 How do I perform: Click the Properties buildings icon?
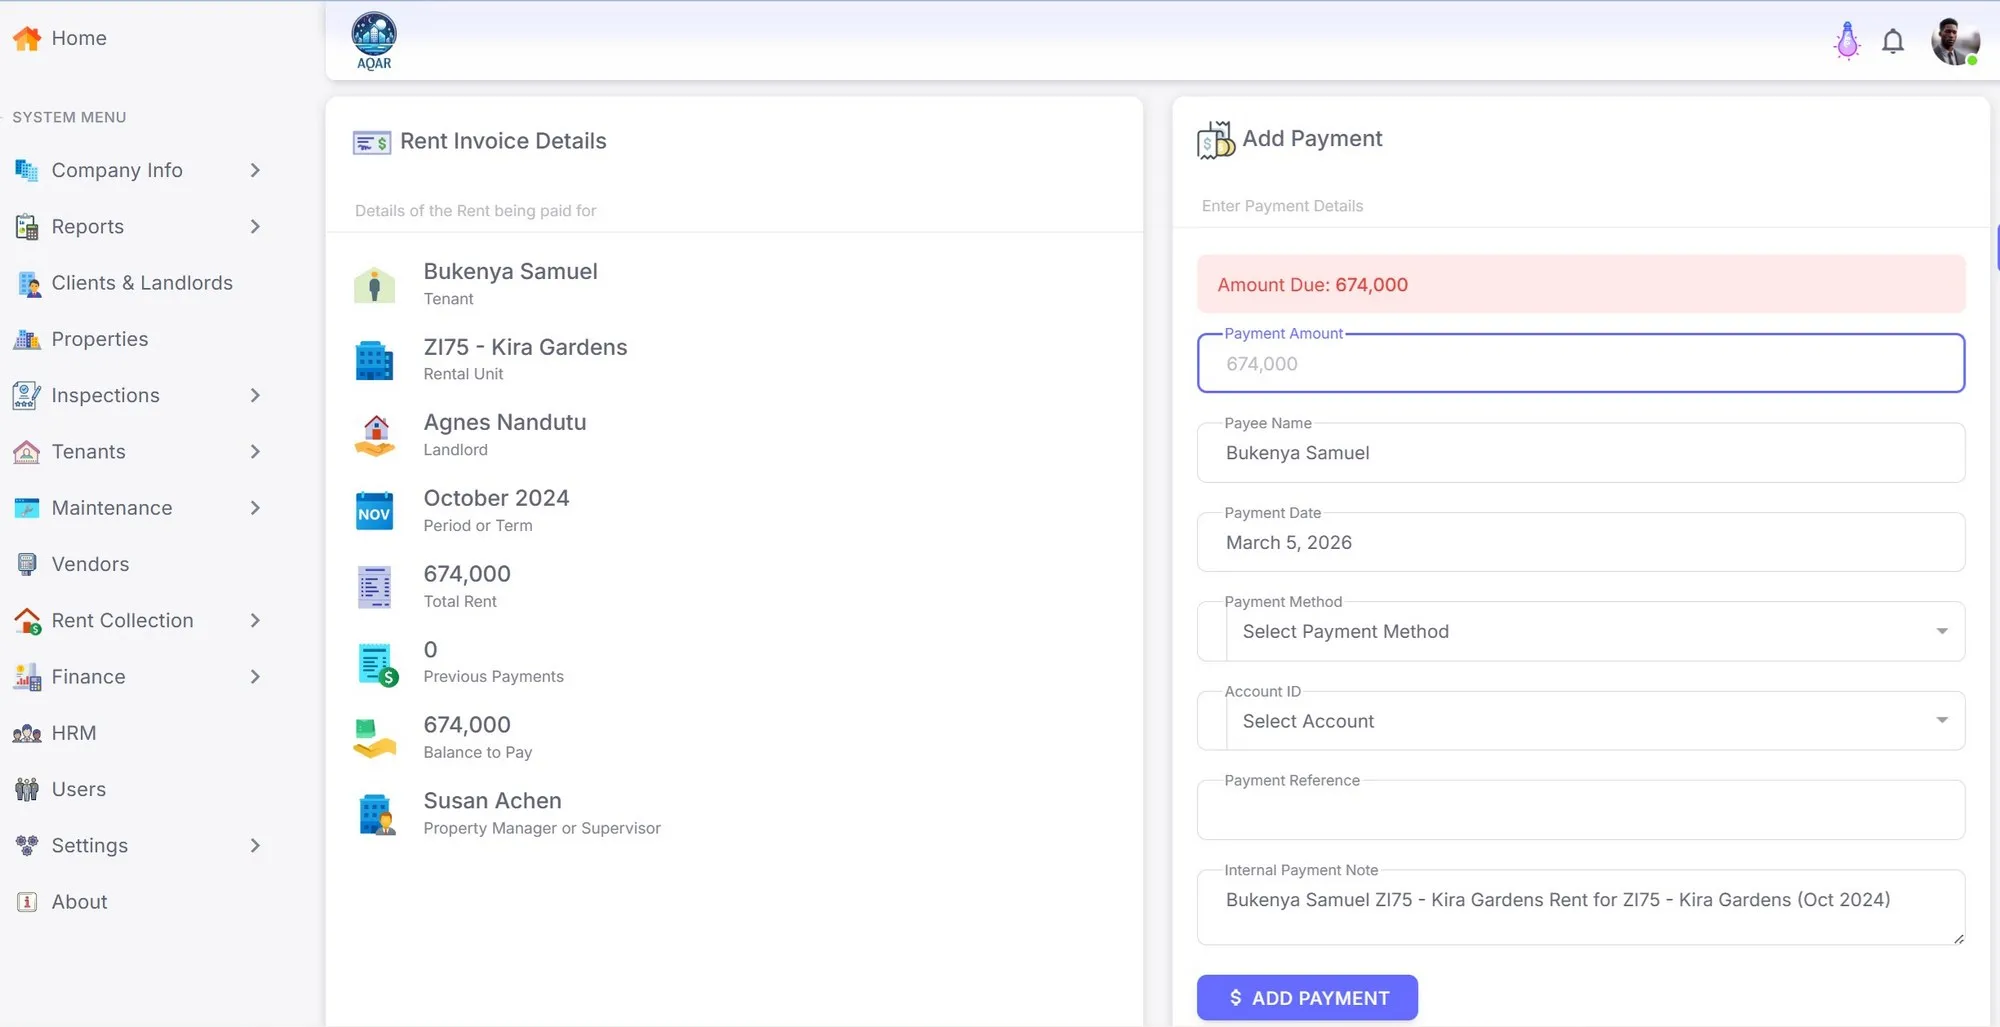[x=27, y=339]
